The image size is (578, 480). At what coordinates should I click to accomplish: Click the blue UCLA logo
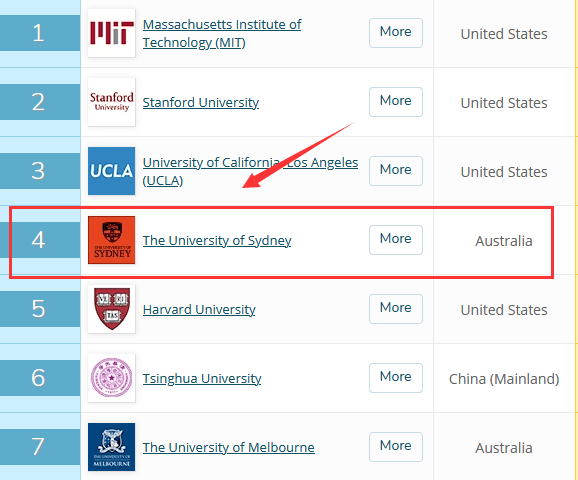click(111, 171)
